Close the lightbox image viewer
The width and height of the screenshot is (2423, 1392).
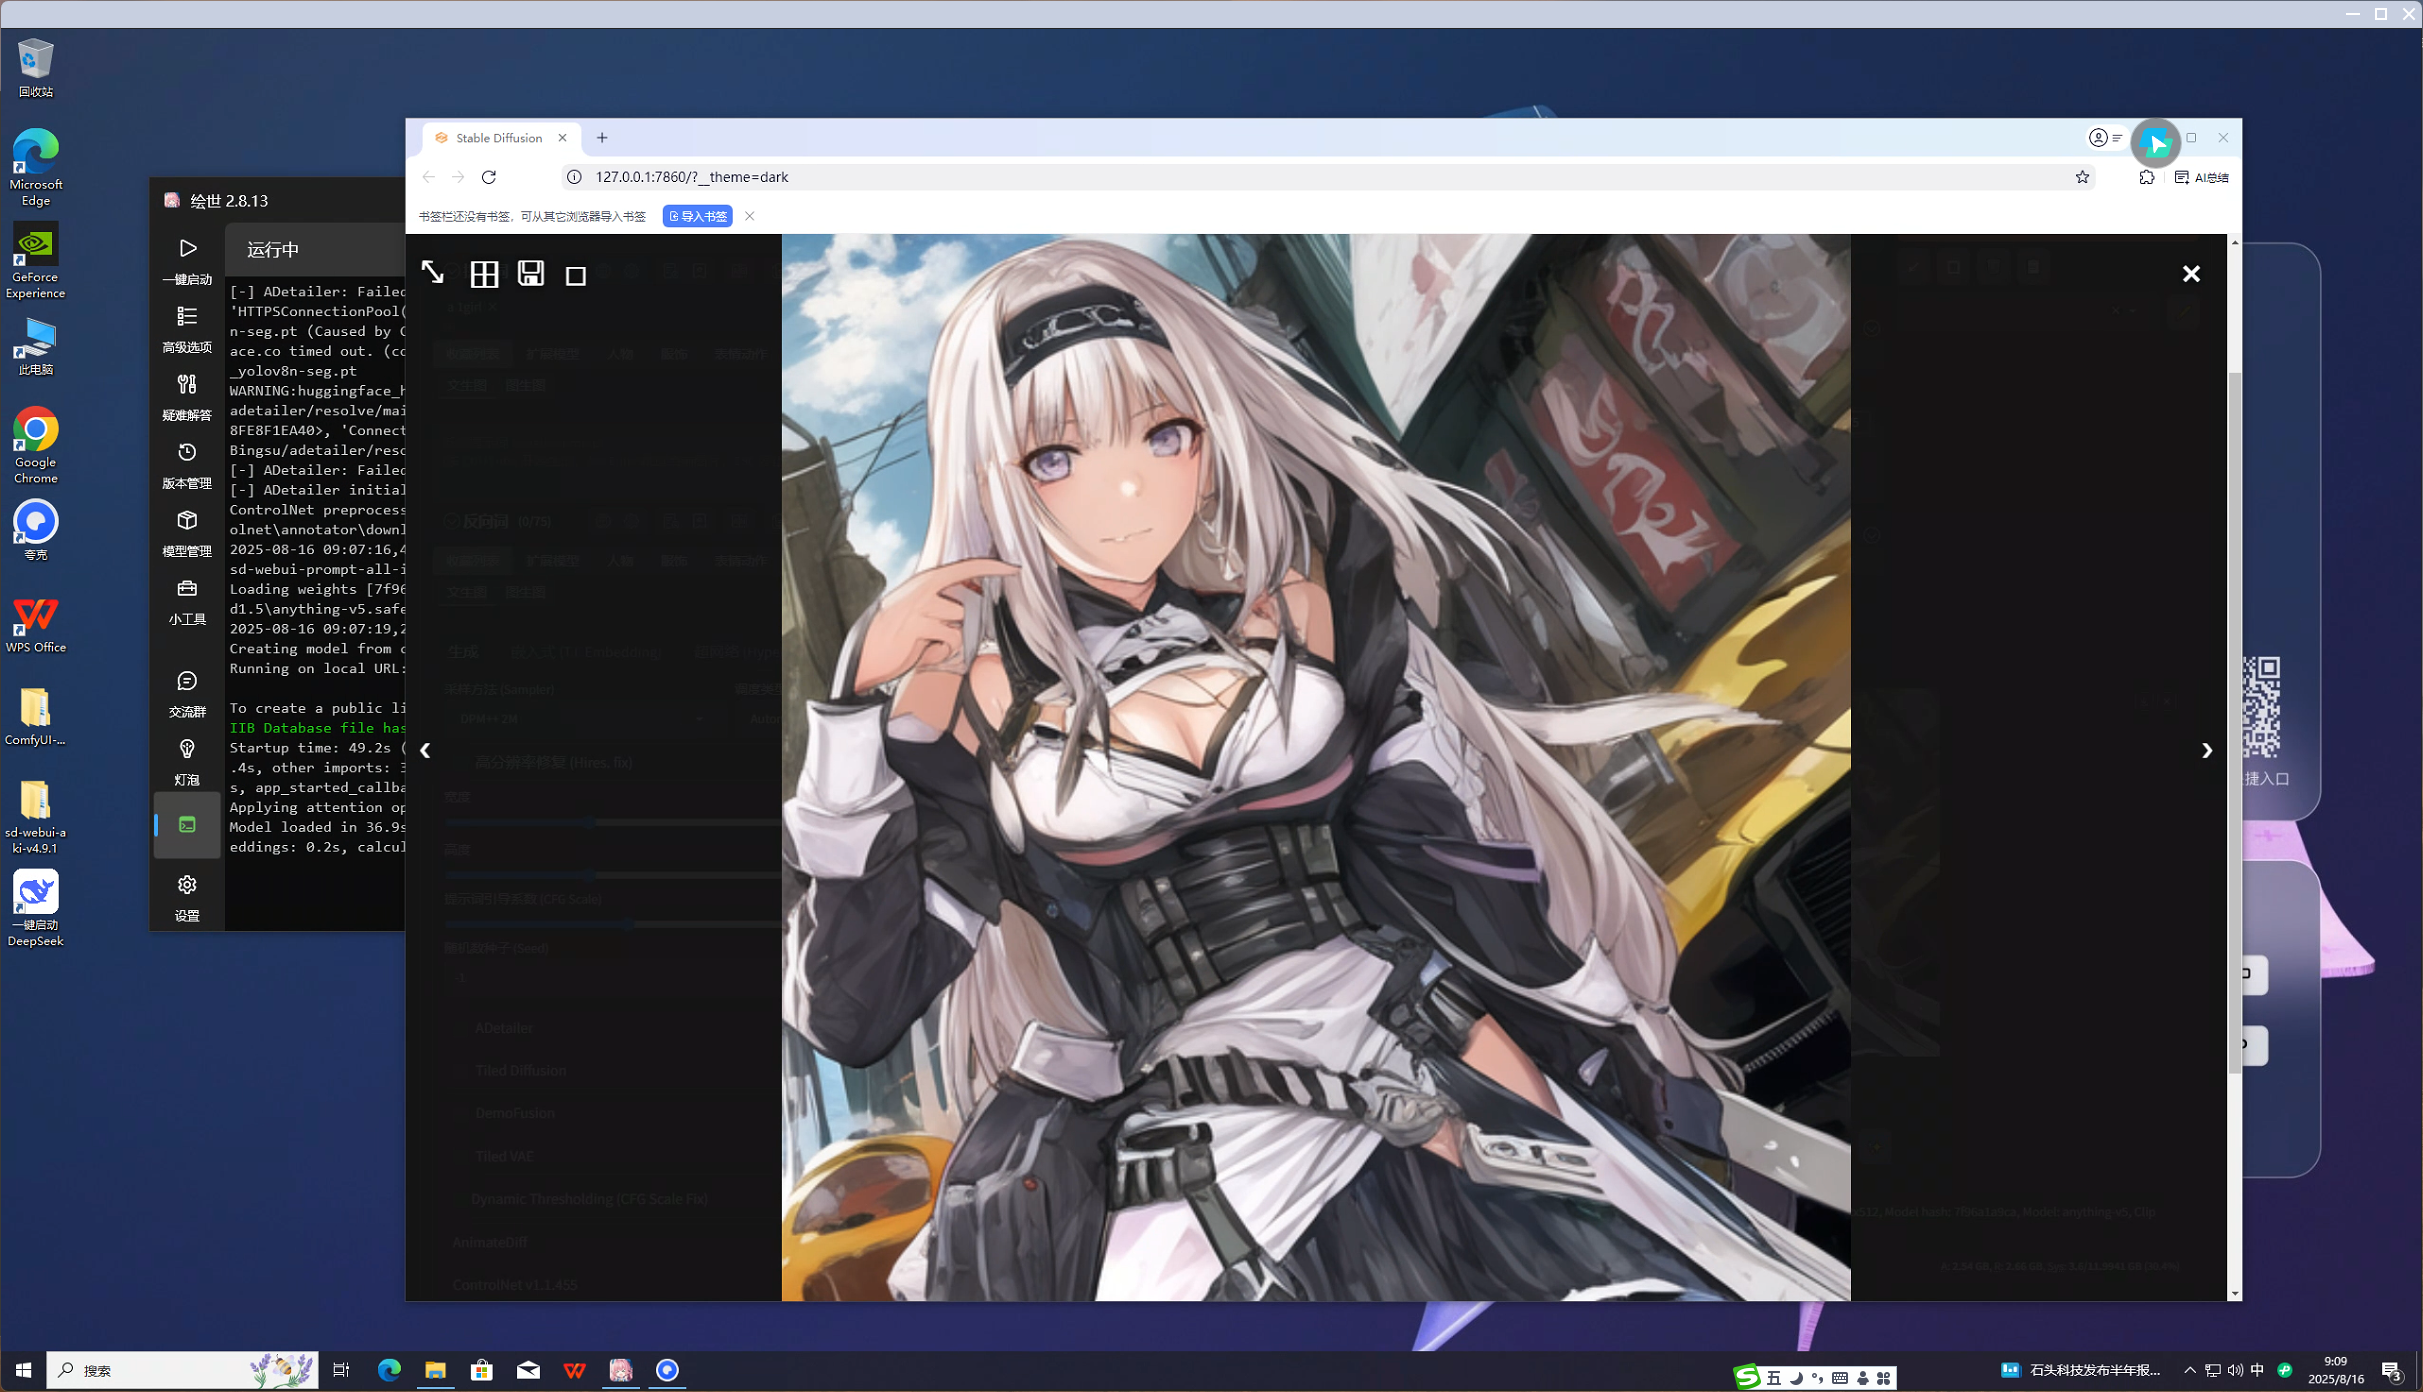pos(2191,273)
